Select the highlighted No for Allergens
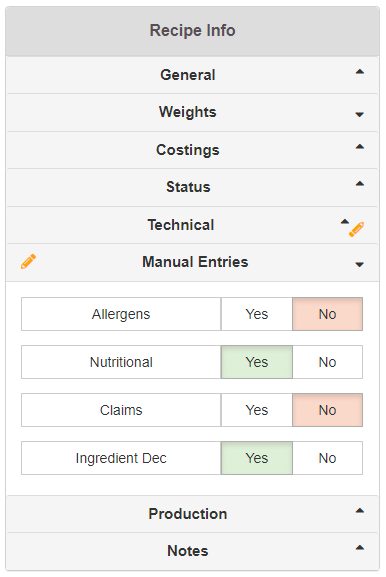Viewport: 386px width, 577px height. 327,314
